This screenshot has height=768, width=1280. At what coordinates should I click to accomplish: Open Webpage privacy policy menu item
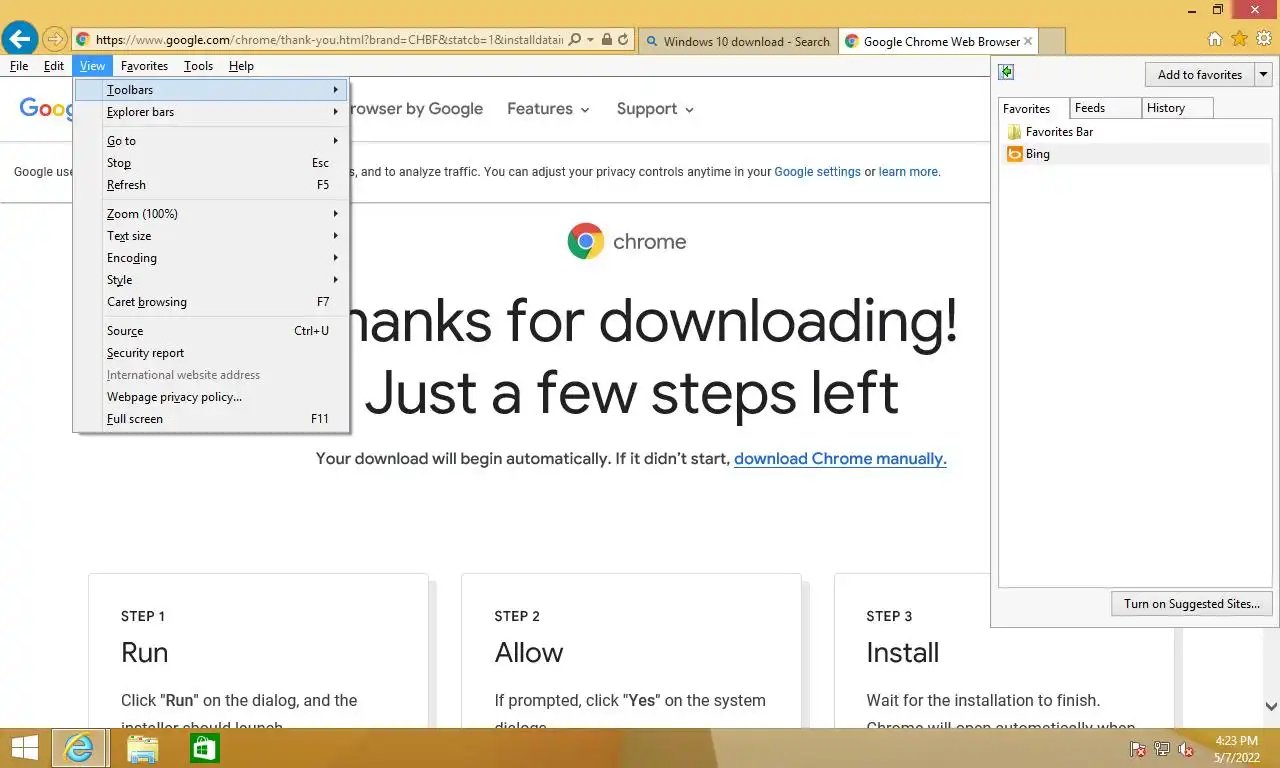click(212, 397)
